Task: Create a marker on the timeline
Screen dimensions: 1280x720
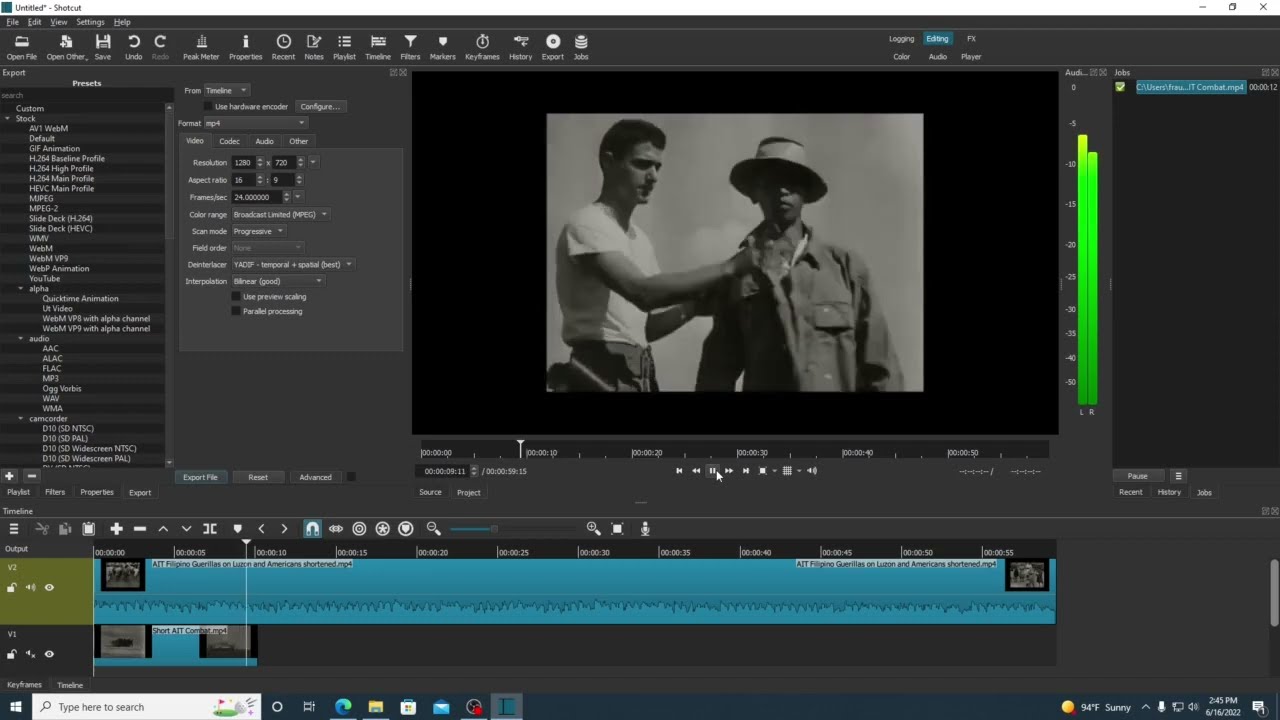Action: (x=237, y=528)
